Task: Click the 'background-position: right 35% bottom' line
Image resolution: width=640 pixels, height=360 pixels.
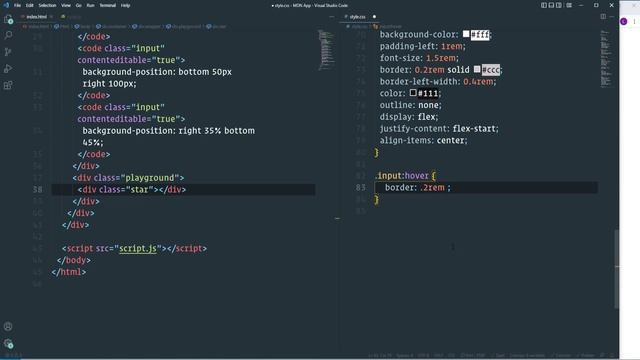Action: pyautogui.click(x=169, y=131)
